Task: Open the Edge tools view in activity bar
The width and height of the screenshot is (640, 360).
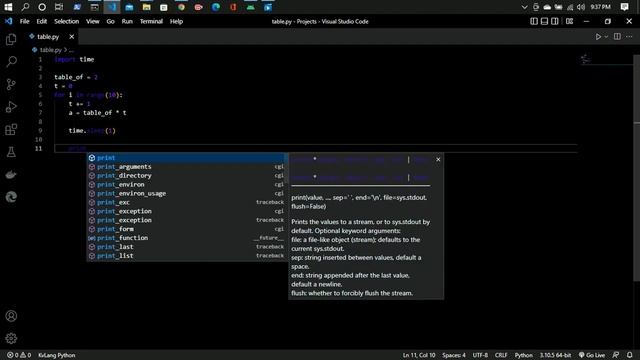Action: 11,197
